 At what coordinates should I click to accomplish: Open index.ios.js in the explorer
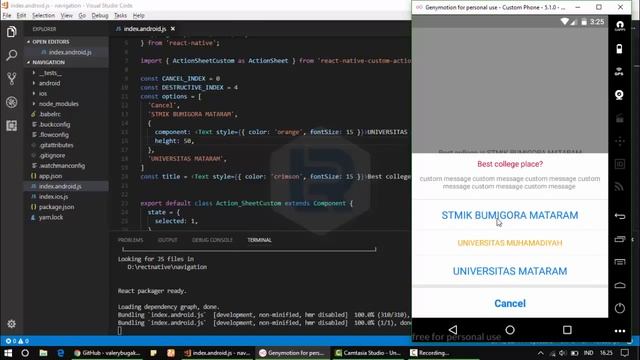pos(53,197)
